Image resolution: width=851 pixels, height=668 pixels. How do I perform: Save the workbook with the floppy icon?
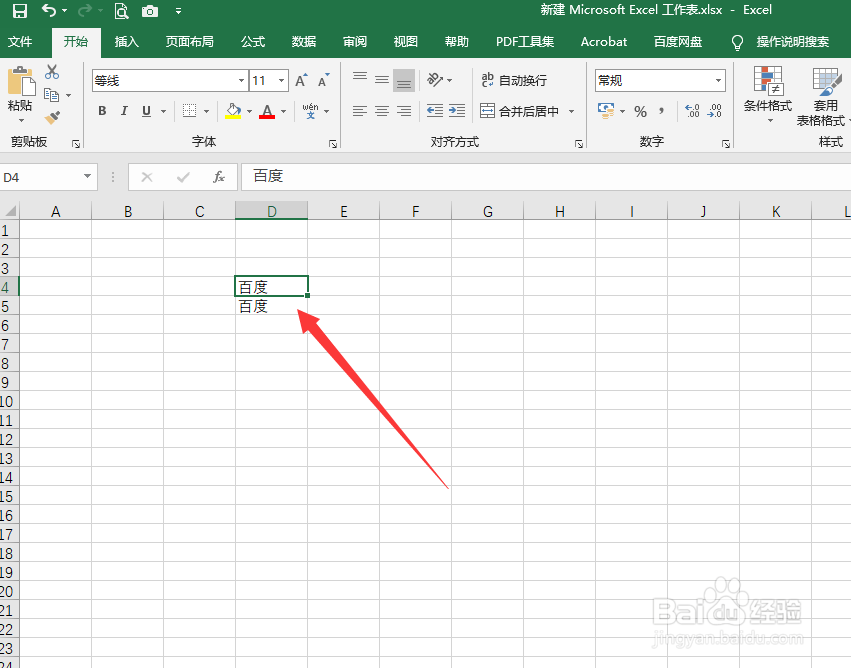20,11
